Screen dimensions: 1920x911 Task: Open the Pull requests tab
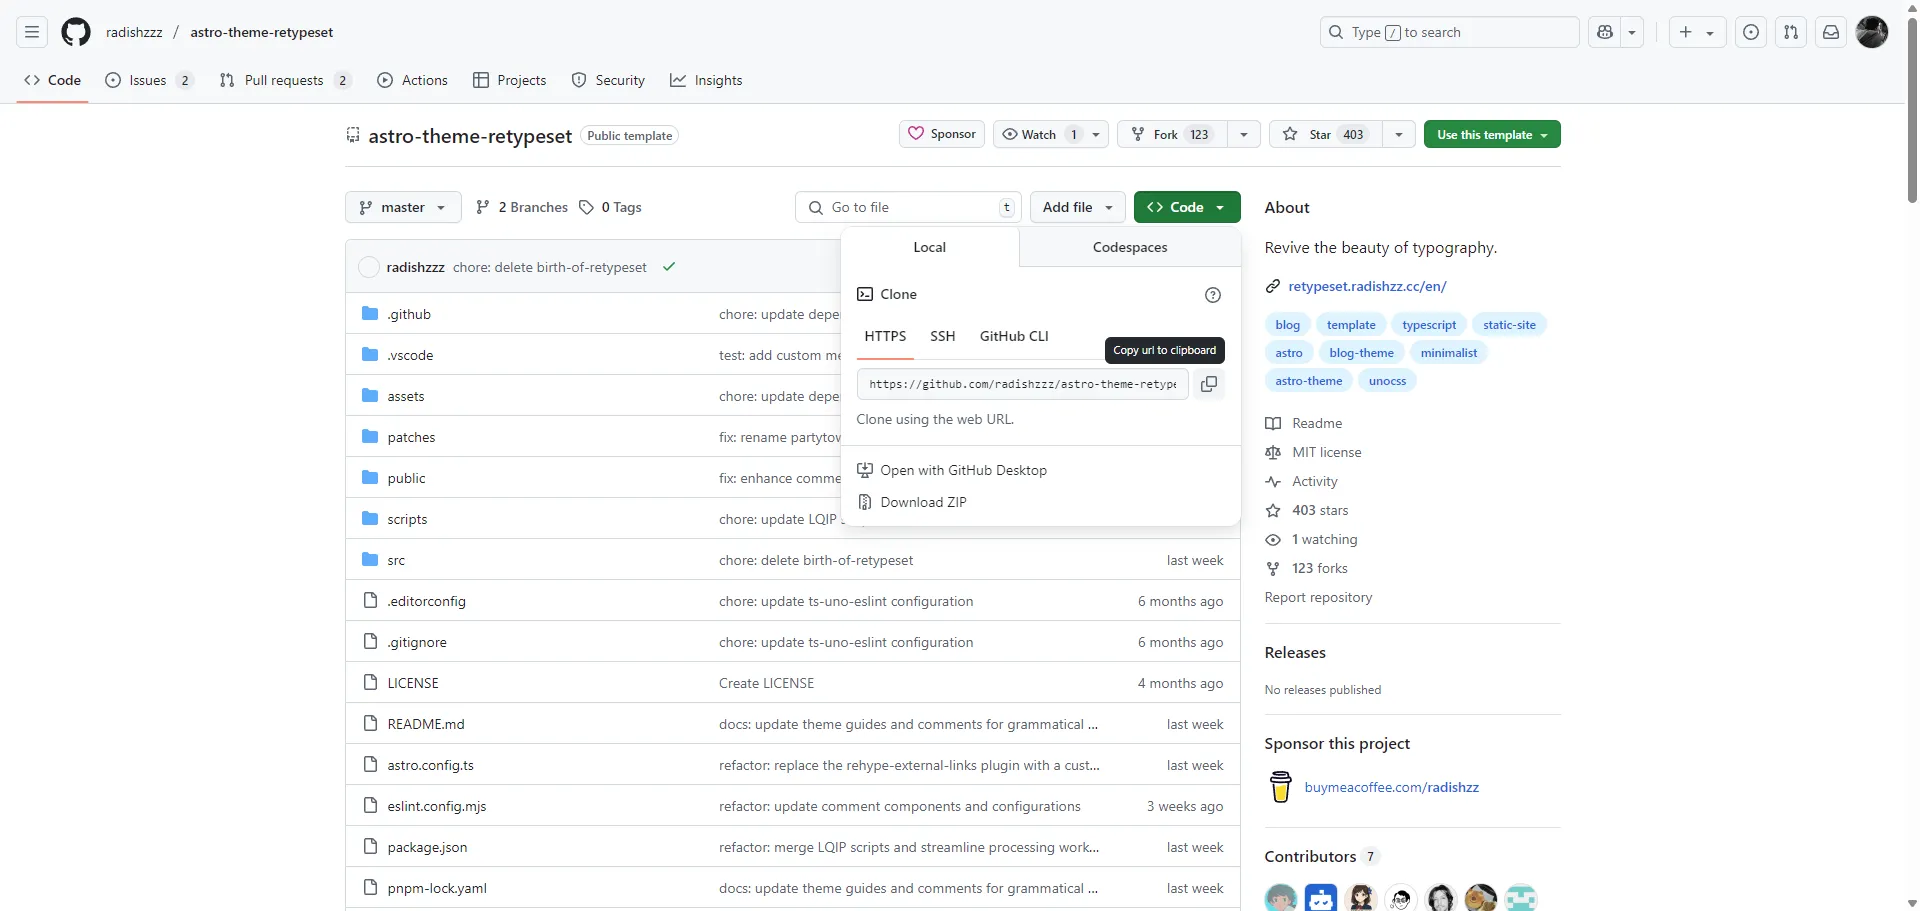pyautogui.click(x=284, y=80)
